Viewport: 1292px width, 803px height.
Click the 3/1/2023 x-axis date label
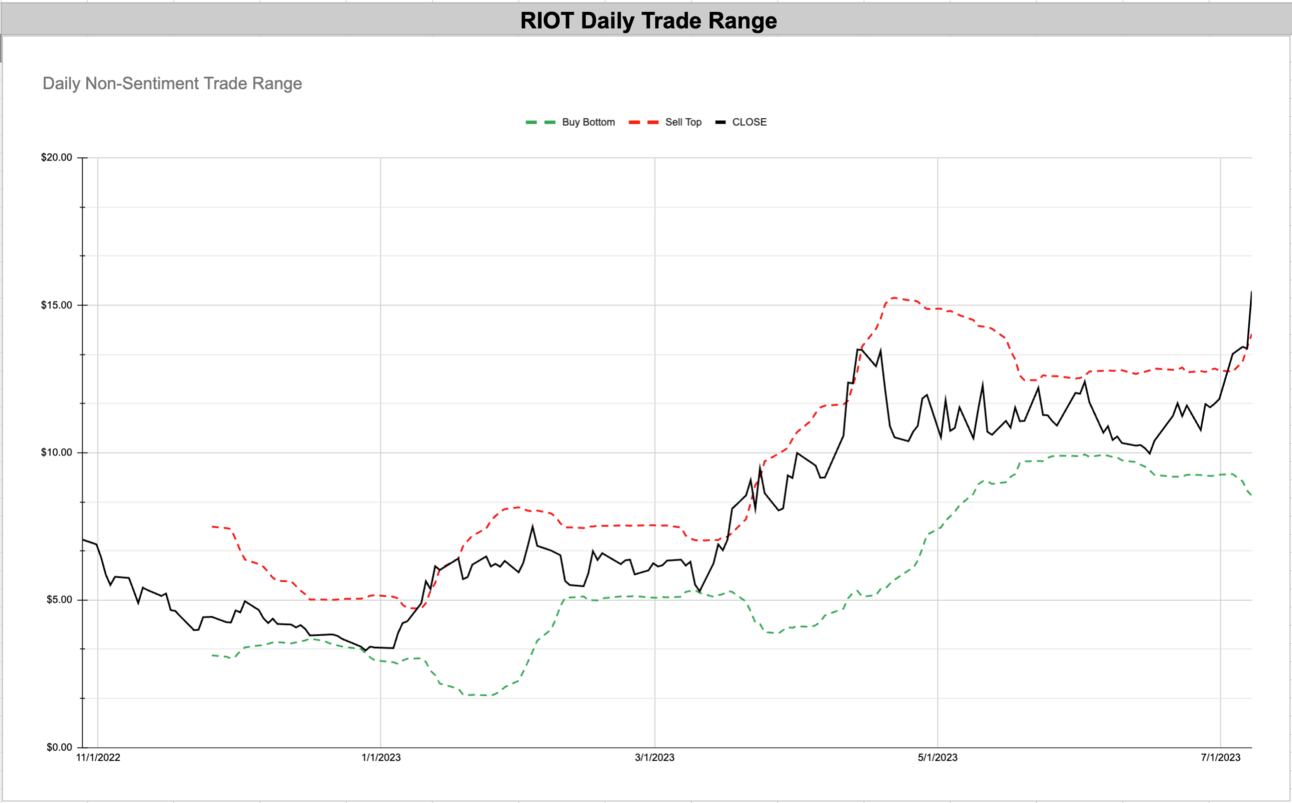[654, 759]
